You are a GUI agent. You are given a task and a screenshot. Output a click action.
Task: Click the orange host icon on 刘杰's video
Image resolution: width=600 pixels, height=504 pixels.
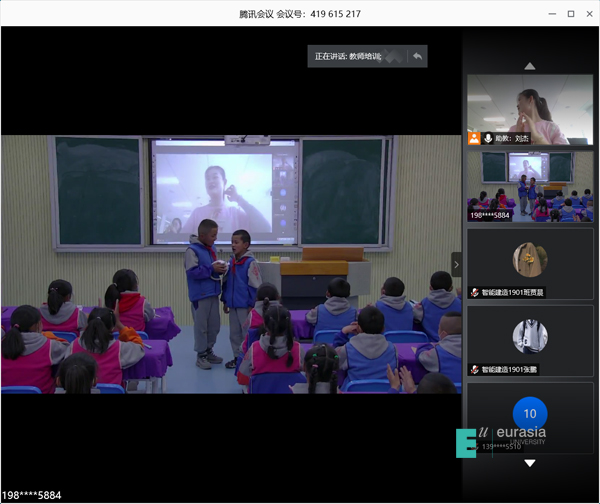click(475, 138)
